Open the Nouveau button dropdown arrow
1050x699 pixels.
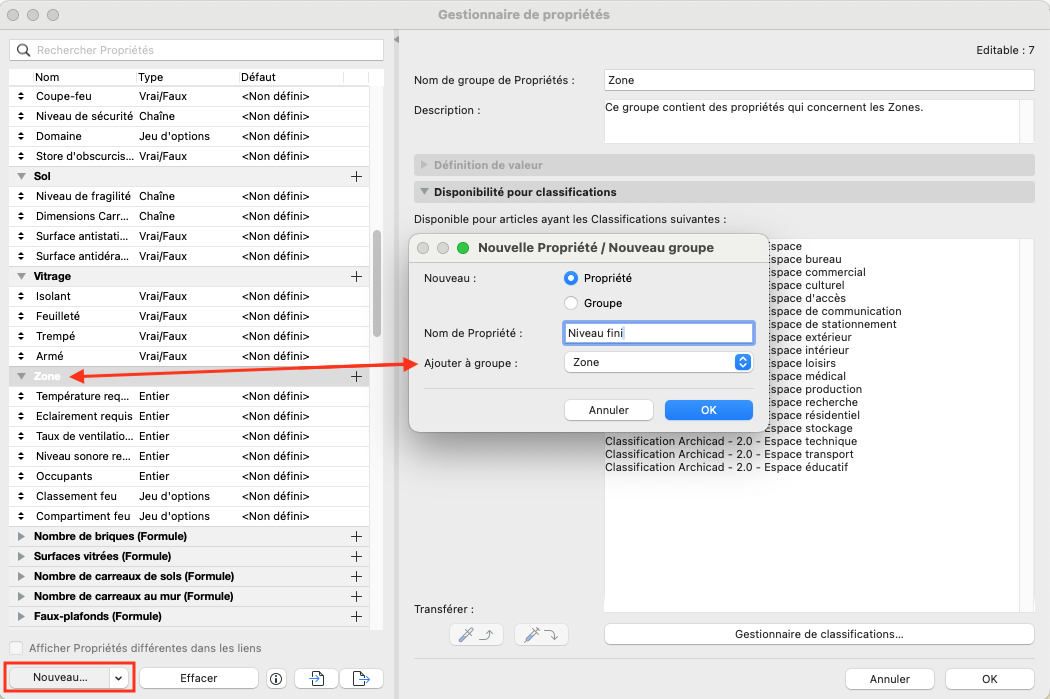click(118, 678)
